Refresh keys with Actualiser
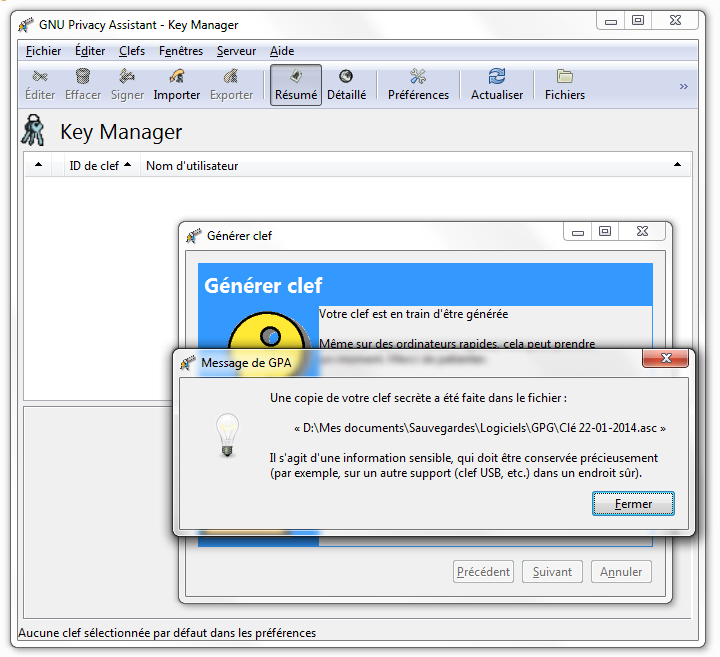This screenshot has height=657, width=720. 497,85
